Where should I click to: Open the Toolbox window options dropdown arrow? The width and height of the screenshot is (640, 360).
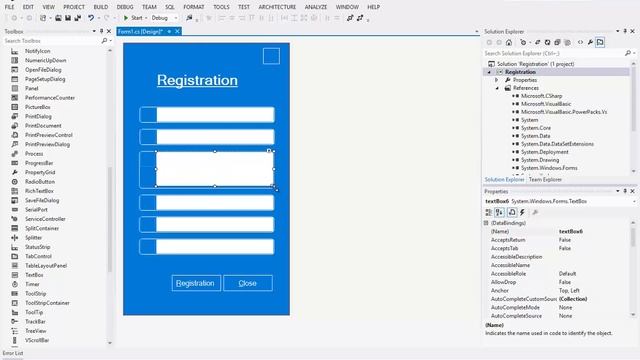[x=94, y=31]
